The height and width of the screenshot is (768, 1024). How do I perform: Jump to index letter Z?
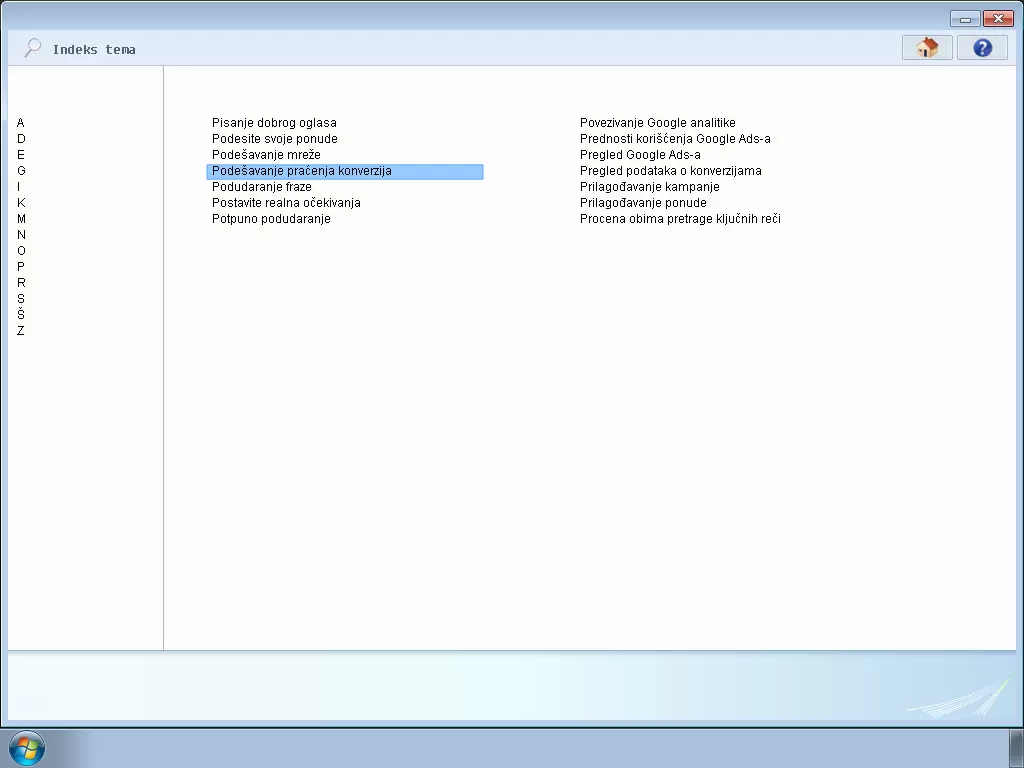[x=20, y=330]
